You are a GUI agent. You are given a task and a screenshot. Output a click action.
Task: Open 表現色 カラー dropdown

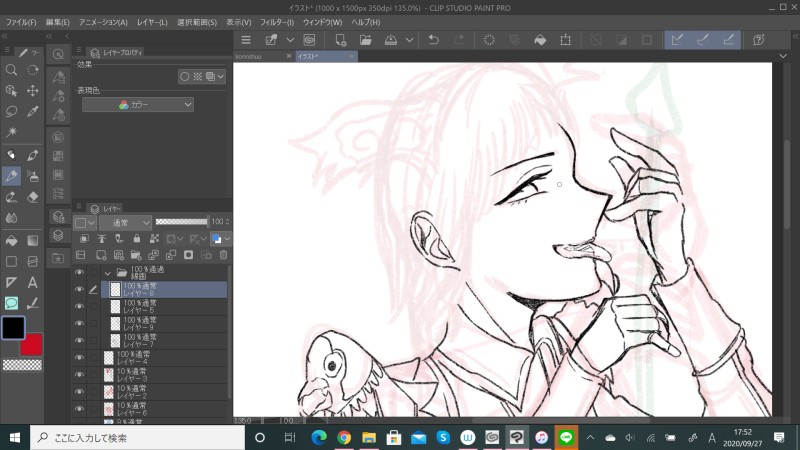(x=138, y=105)
